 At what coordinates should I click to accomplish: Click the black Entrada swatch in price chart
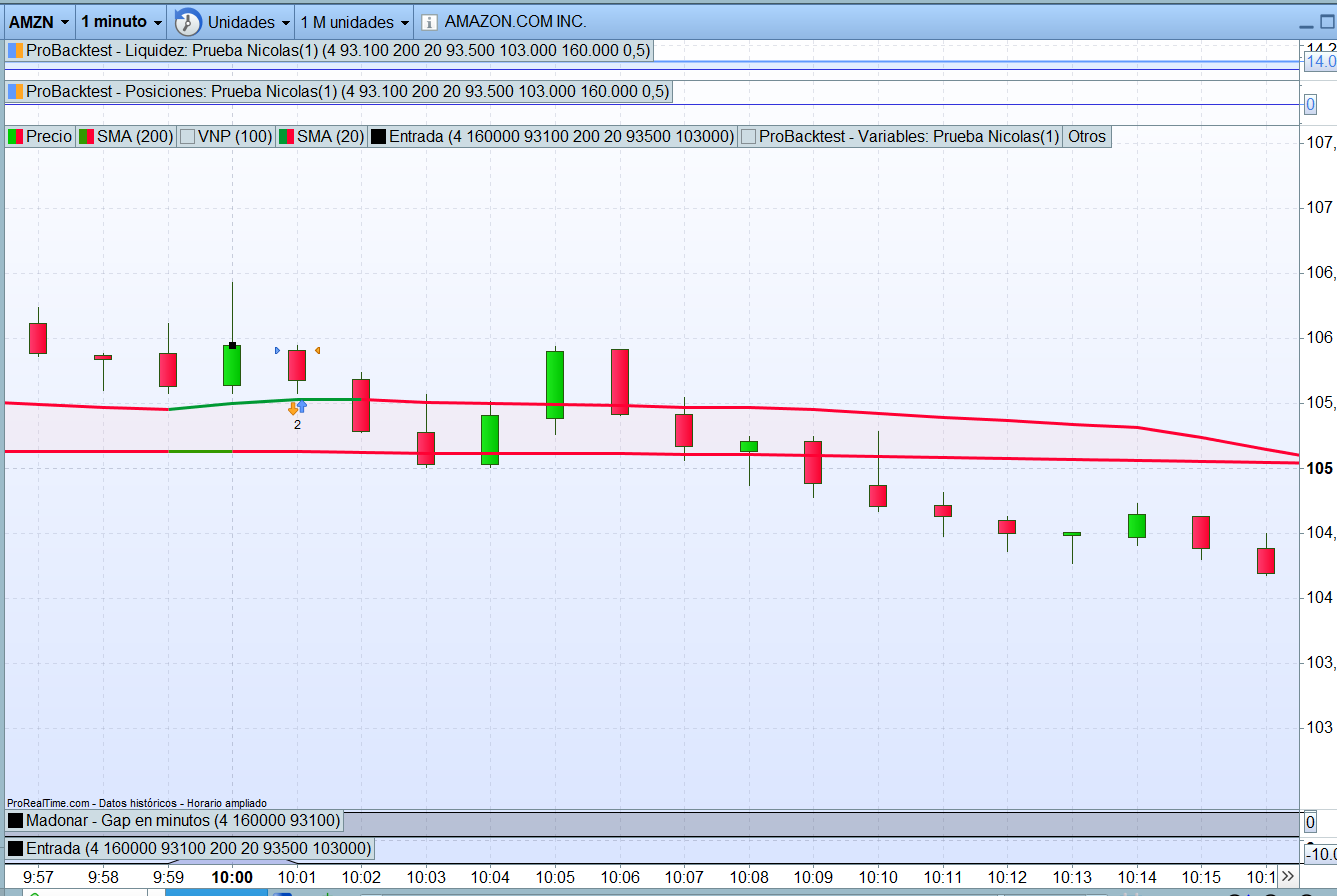pos(379,136)
